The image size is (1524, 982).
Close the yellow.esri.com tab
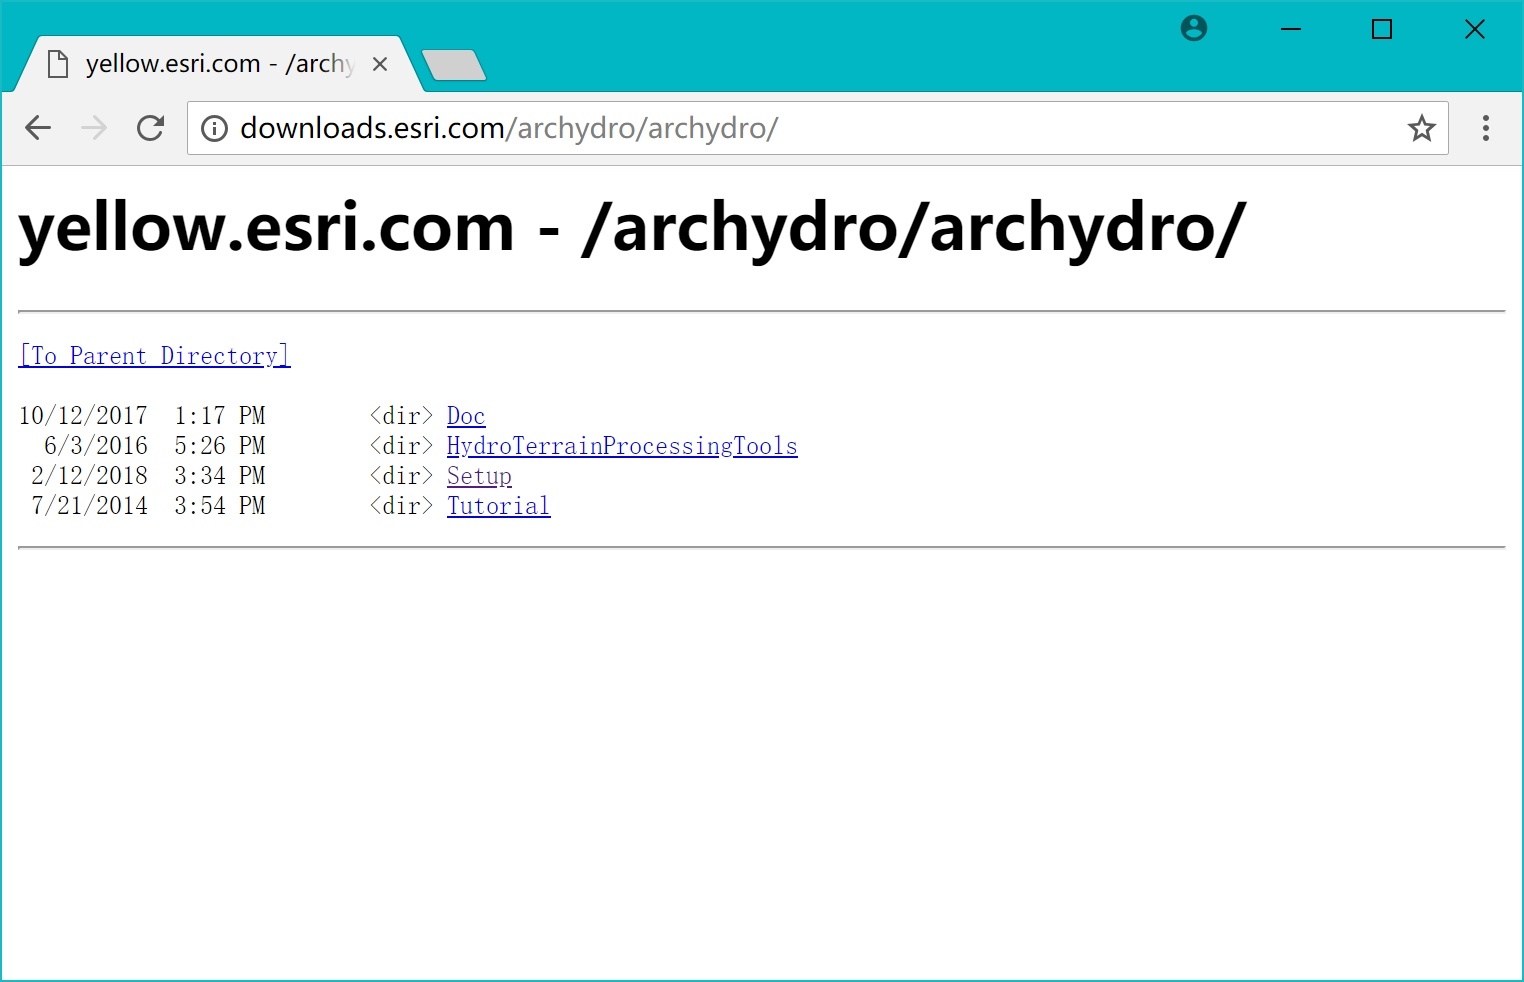pyautogui.click(x=380, y=64)
